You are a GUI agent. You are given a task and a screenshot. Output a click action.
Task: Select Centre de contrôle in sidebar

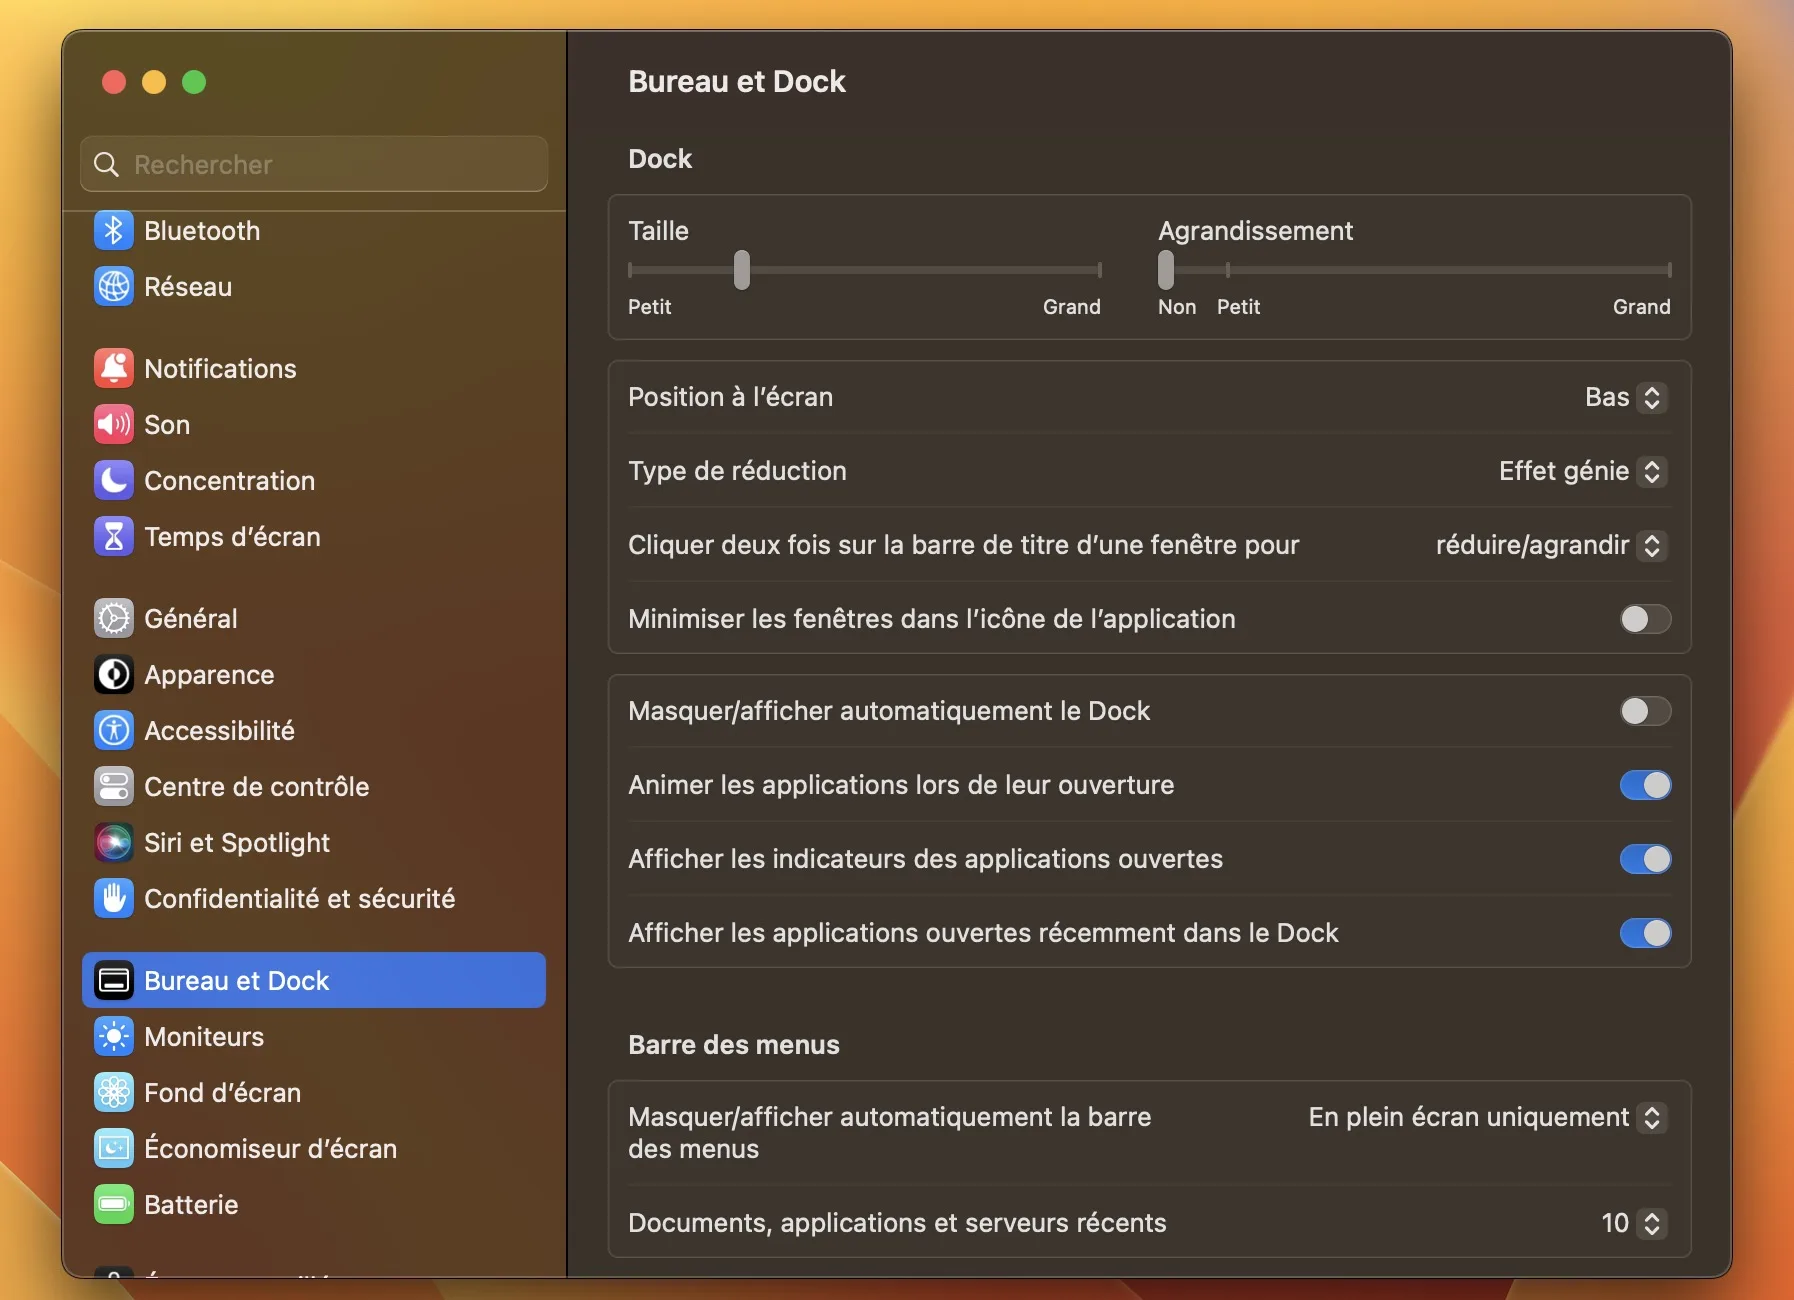click(x=256, y=787)
